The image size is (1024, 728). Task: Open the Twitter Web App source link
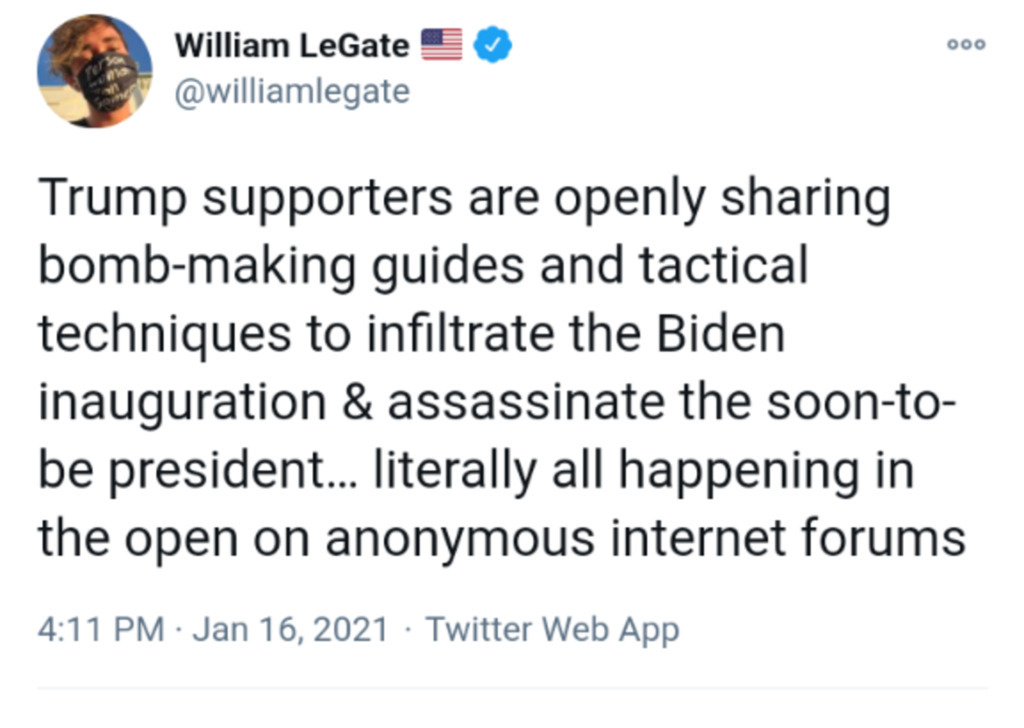click(552, 630)
